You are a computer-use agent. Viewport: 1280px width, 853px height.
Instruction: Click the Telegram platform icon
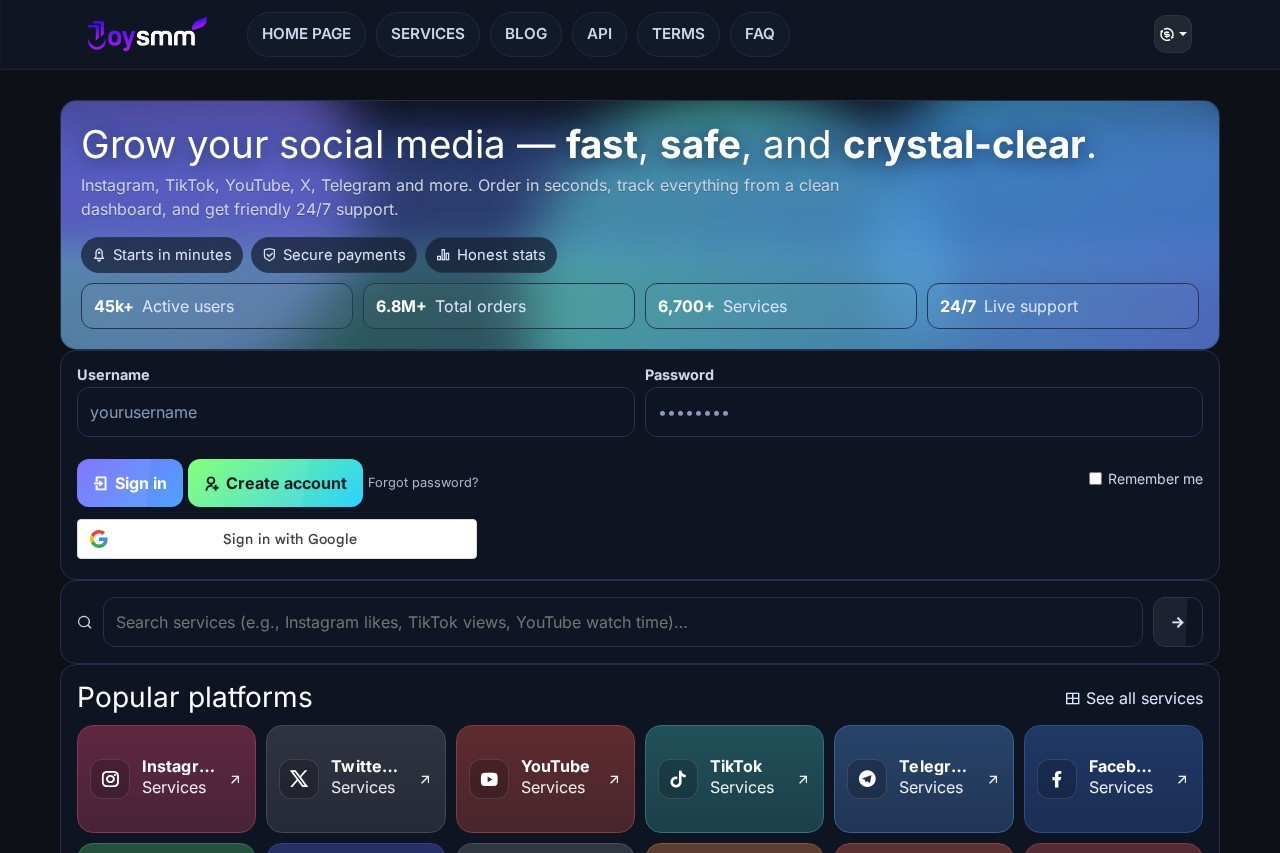coord(867,779)
